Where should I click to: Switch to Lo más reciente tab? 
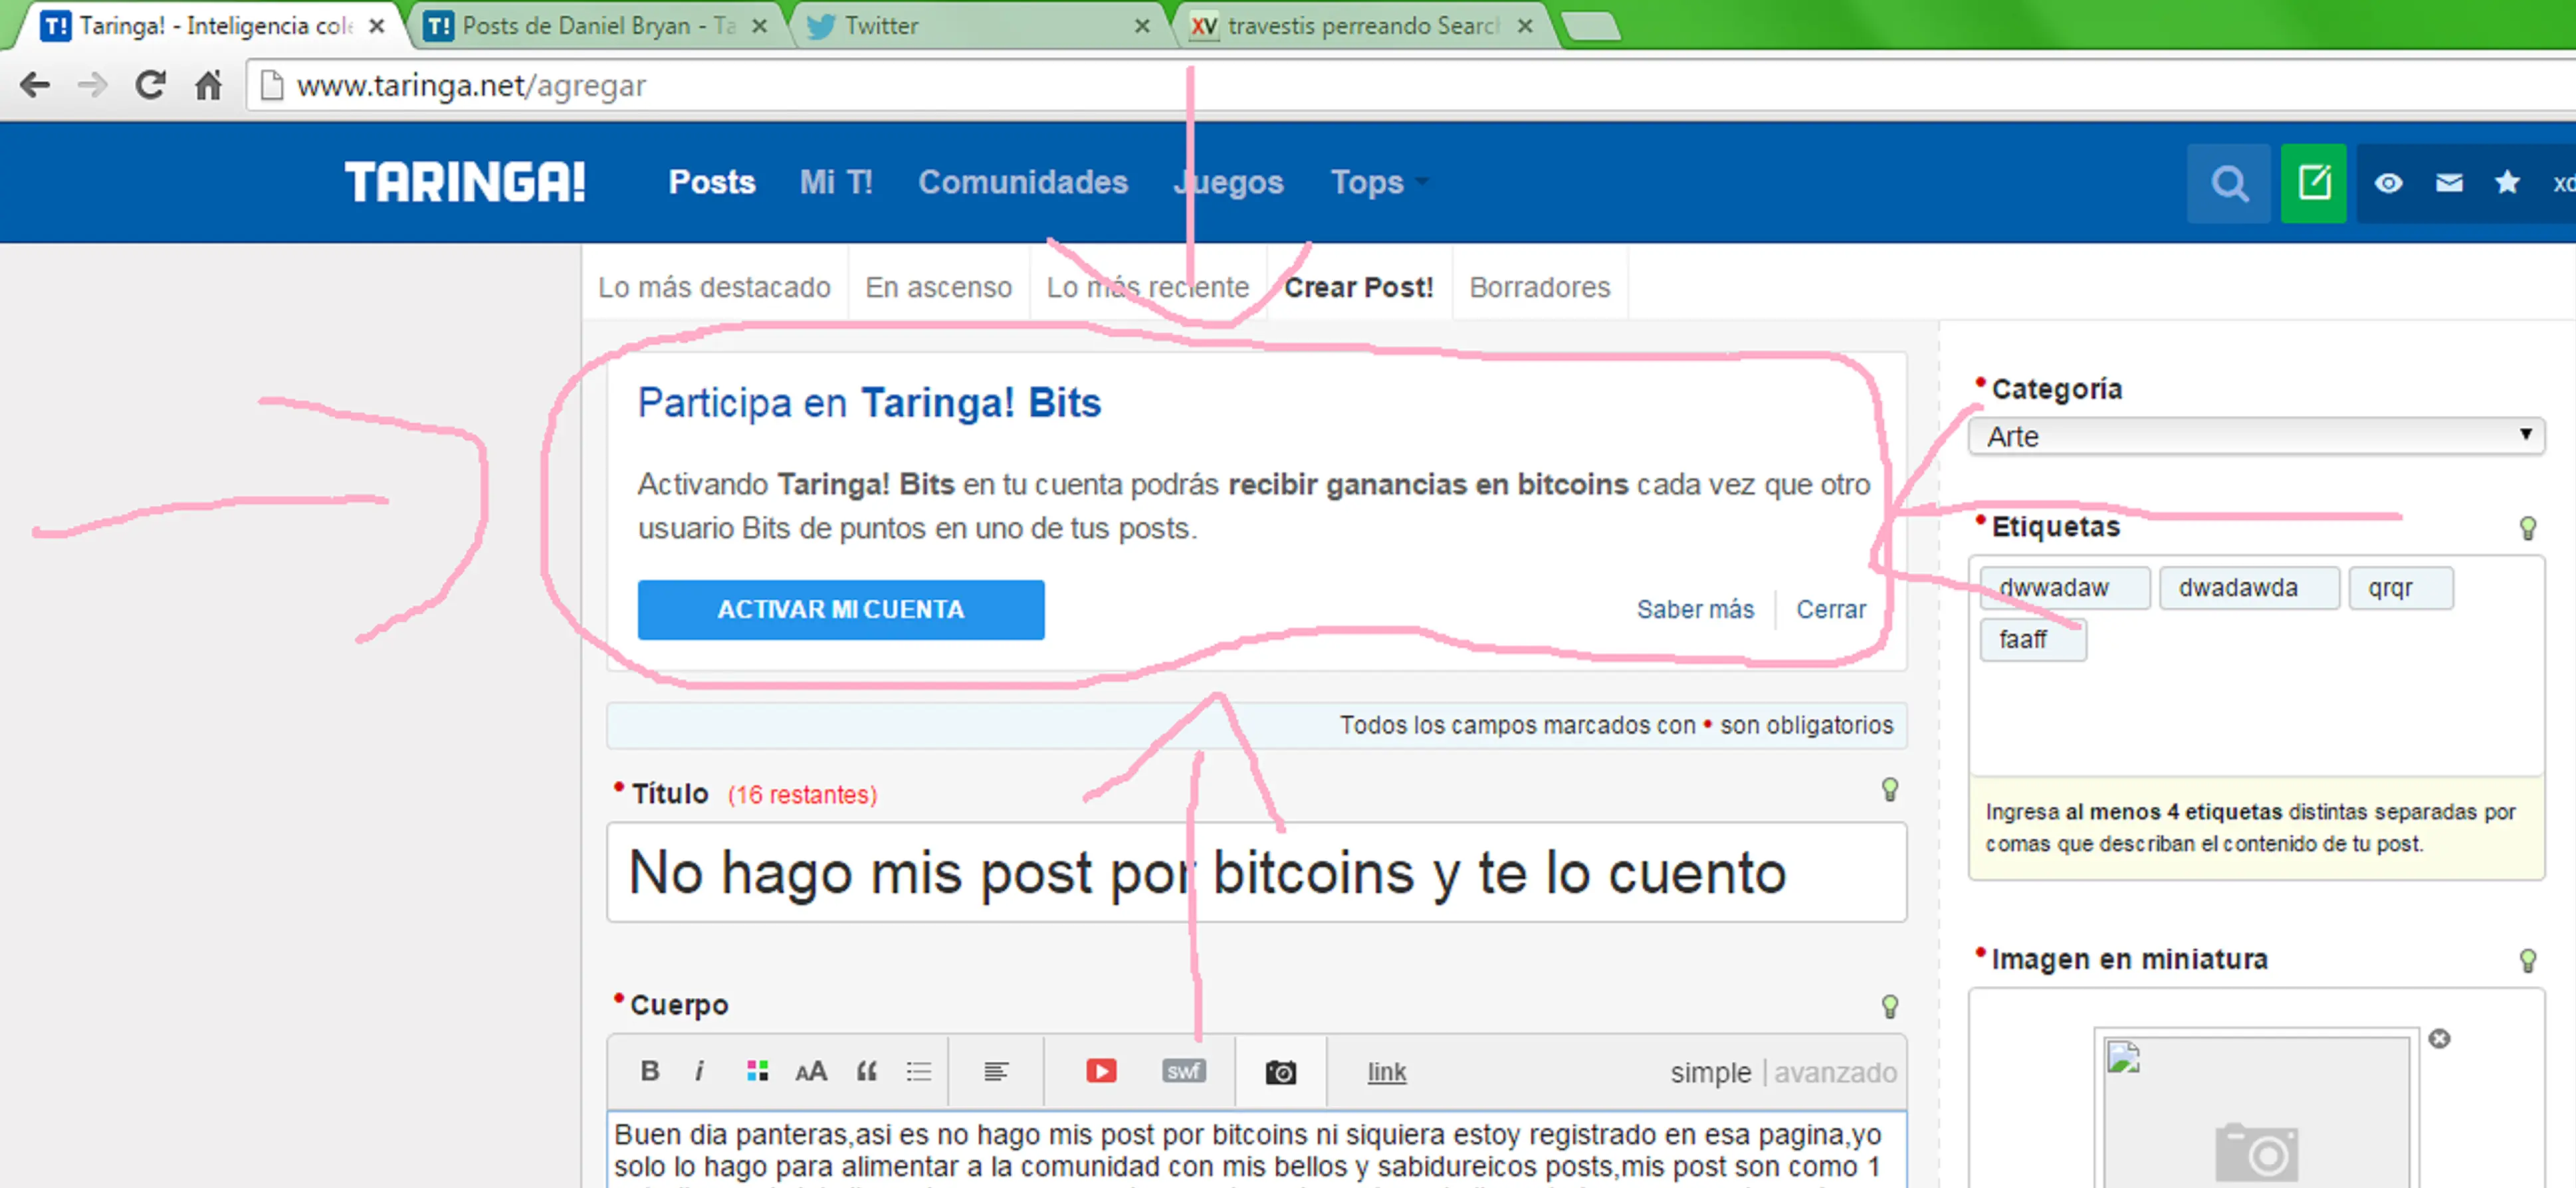1147,287
